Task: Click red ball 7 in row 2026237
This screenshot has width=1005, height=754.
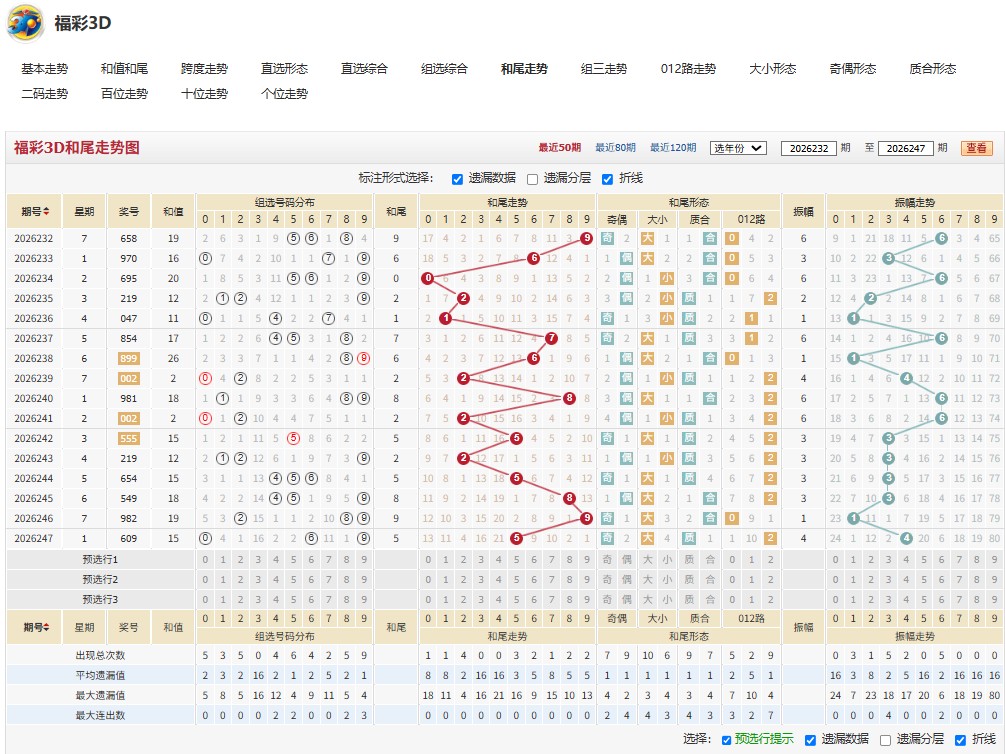Action: pyautogui.click(x=551, y=339)
